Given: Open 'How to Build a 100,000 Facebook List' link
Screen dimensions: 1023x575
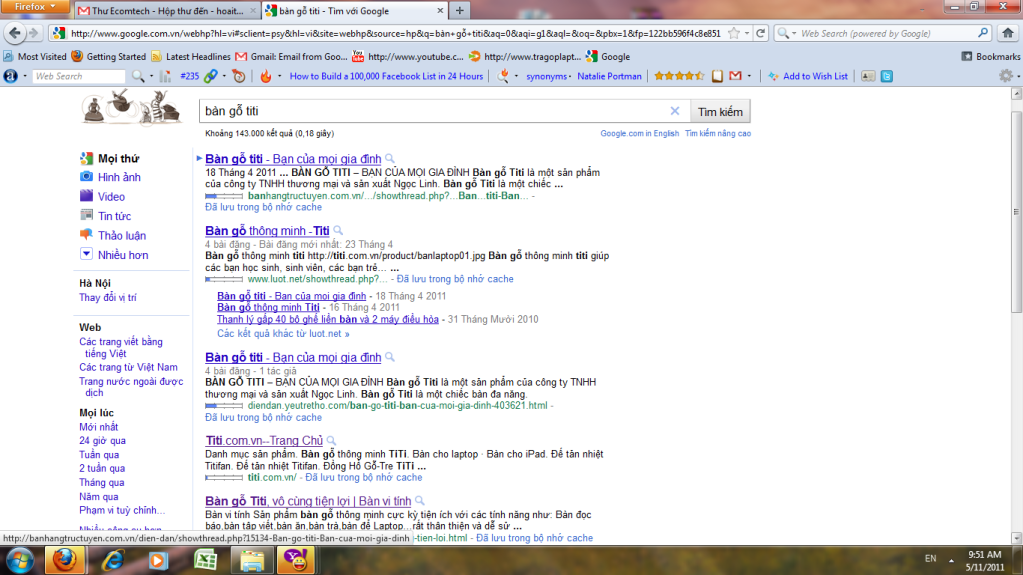Looking at the screenshot, I should (x=386, y=76).
